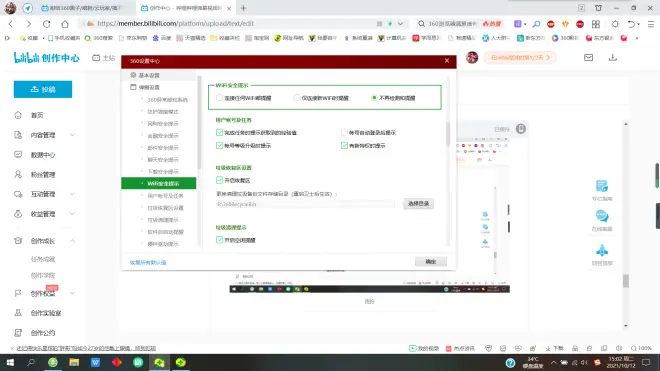This screenshot has height=371, width=660.
Task: Click the magnifier extension icon in browser toolbar
Action: coord(536,24)
